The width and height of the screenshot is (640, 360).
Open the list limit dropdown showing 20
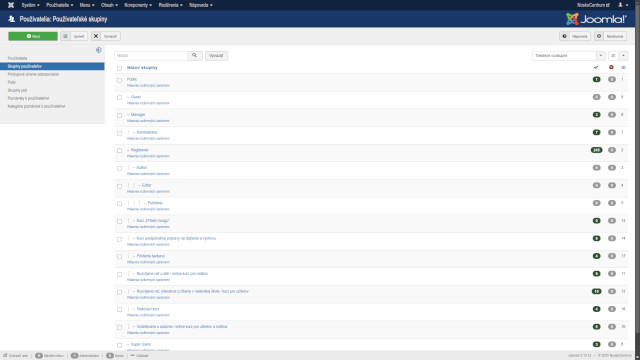point(618,56)
